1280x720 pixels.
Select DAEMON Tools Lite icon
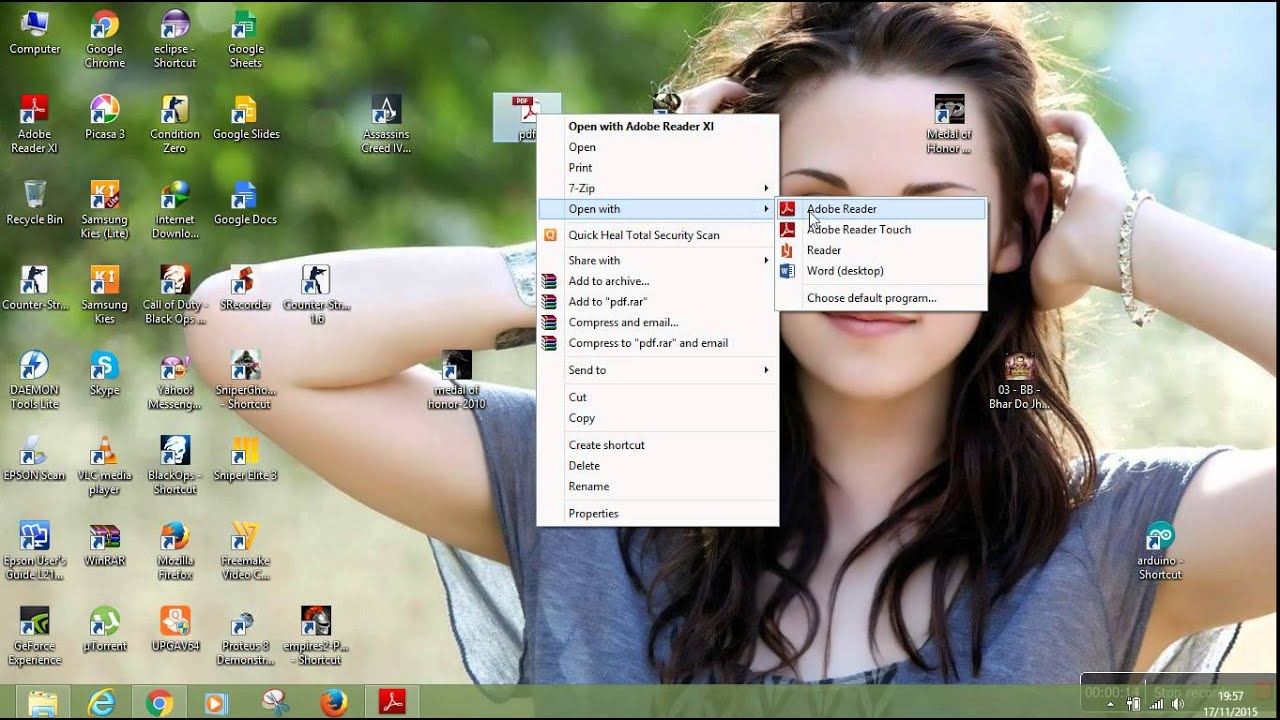point(34,380)
